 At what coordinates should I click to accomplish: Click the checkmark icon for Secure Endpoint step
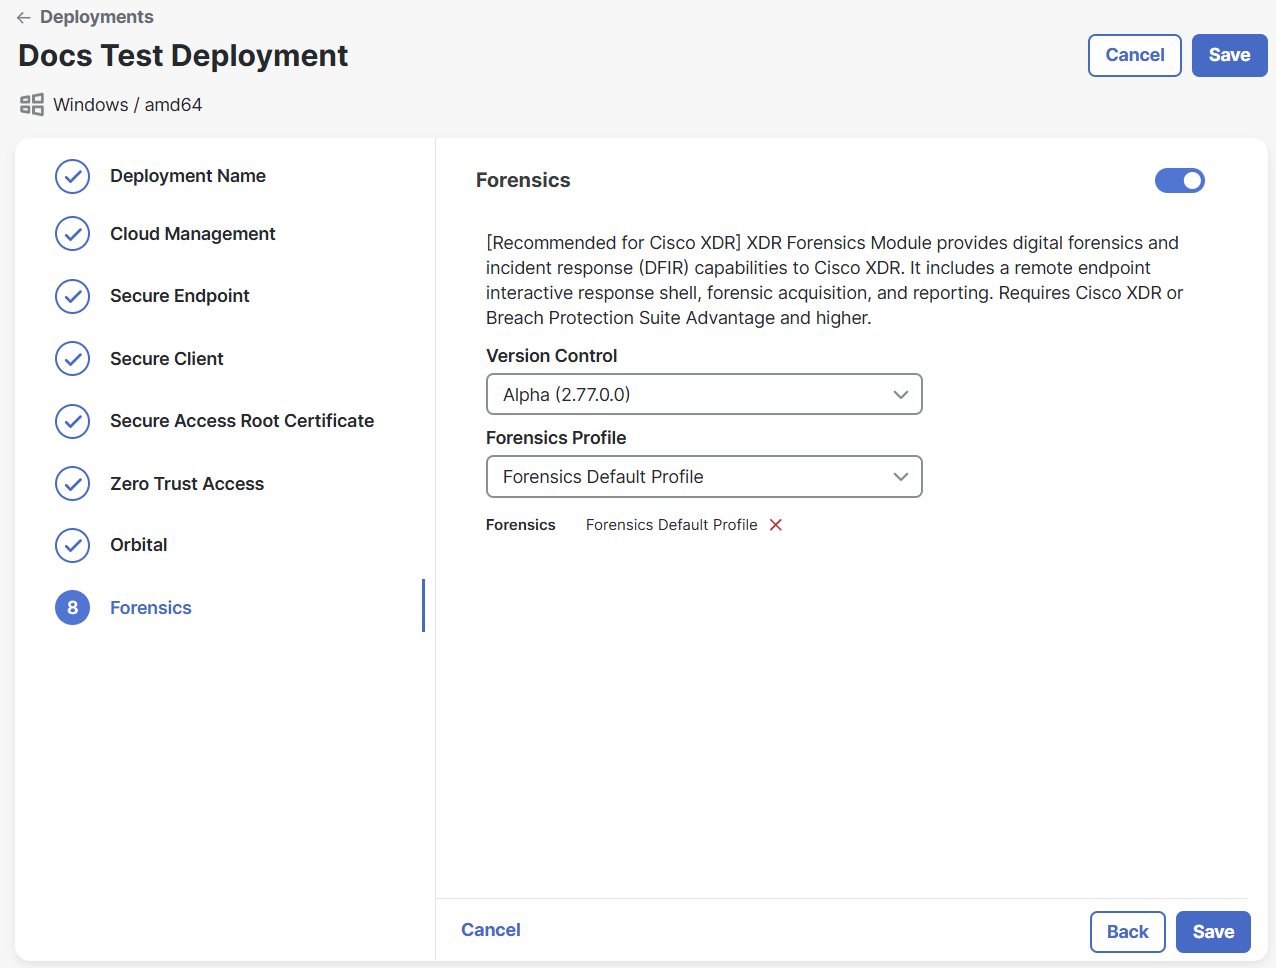point(72,296)
